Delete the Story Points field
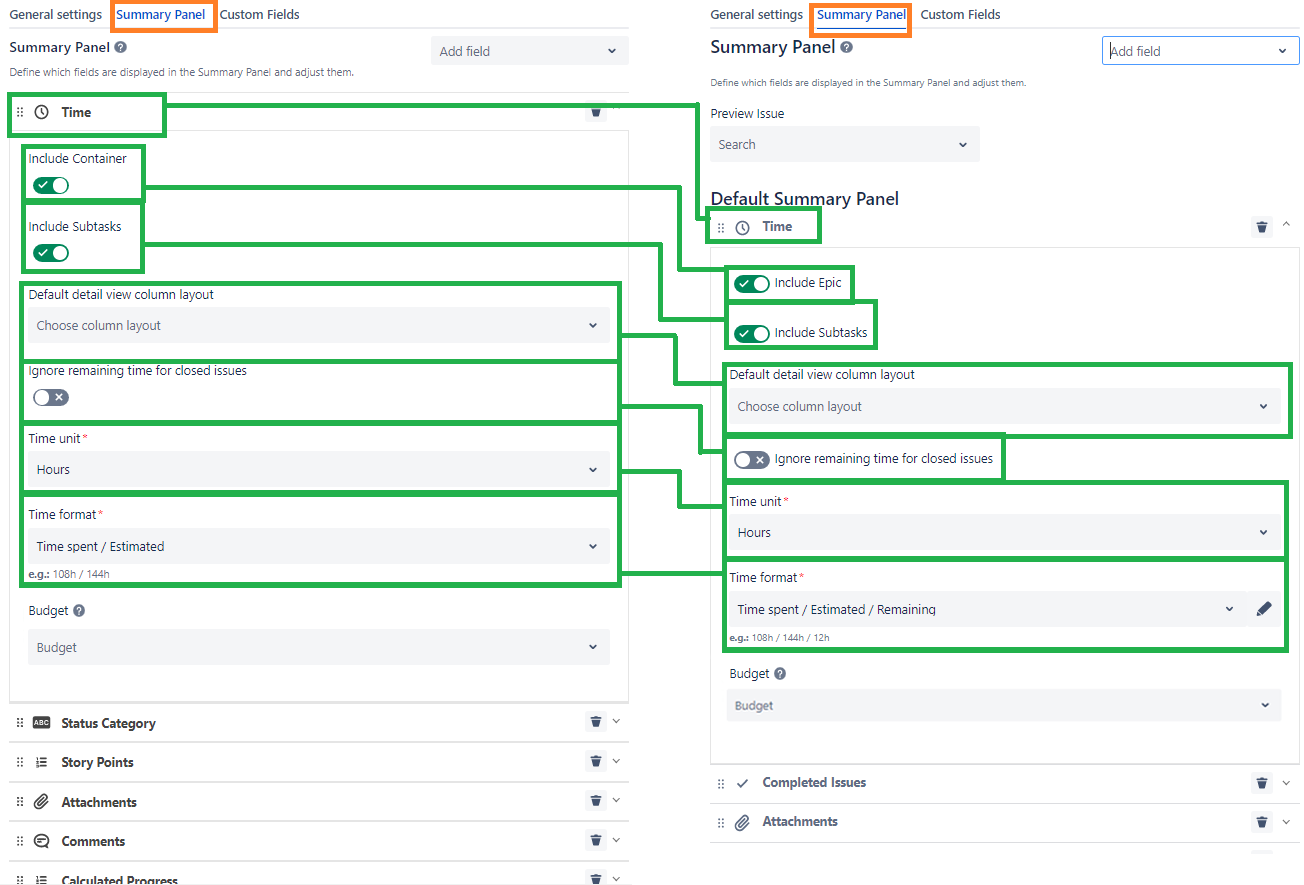1304x885 pixels. click(x=595, y=761)
